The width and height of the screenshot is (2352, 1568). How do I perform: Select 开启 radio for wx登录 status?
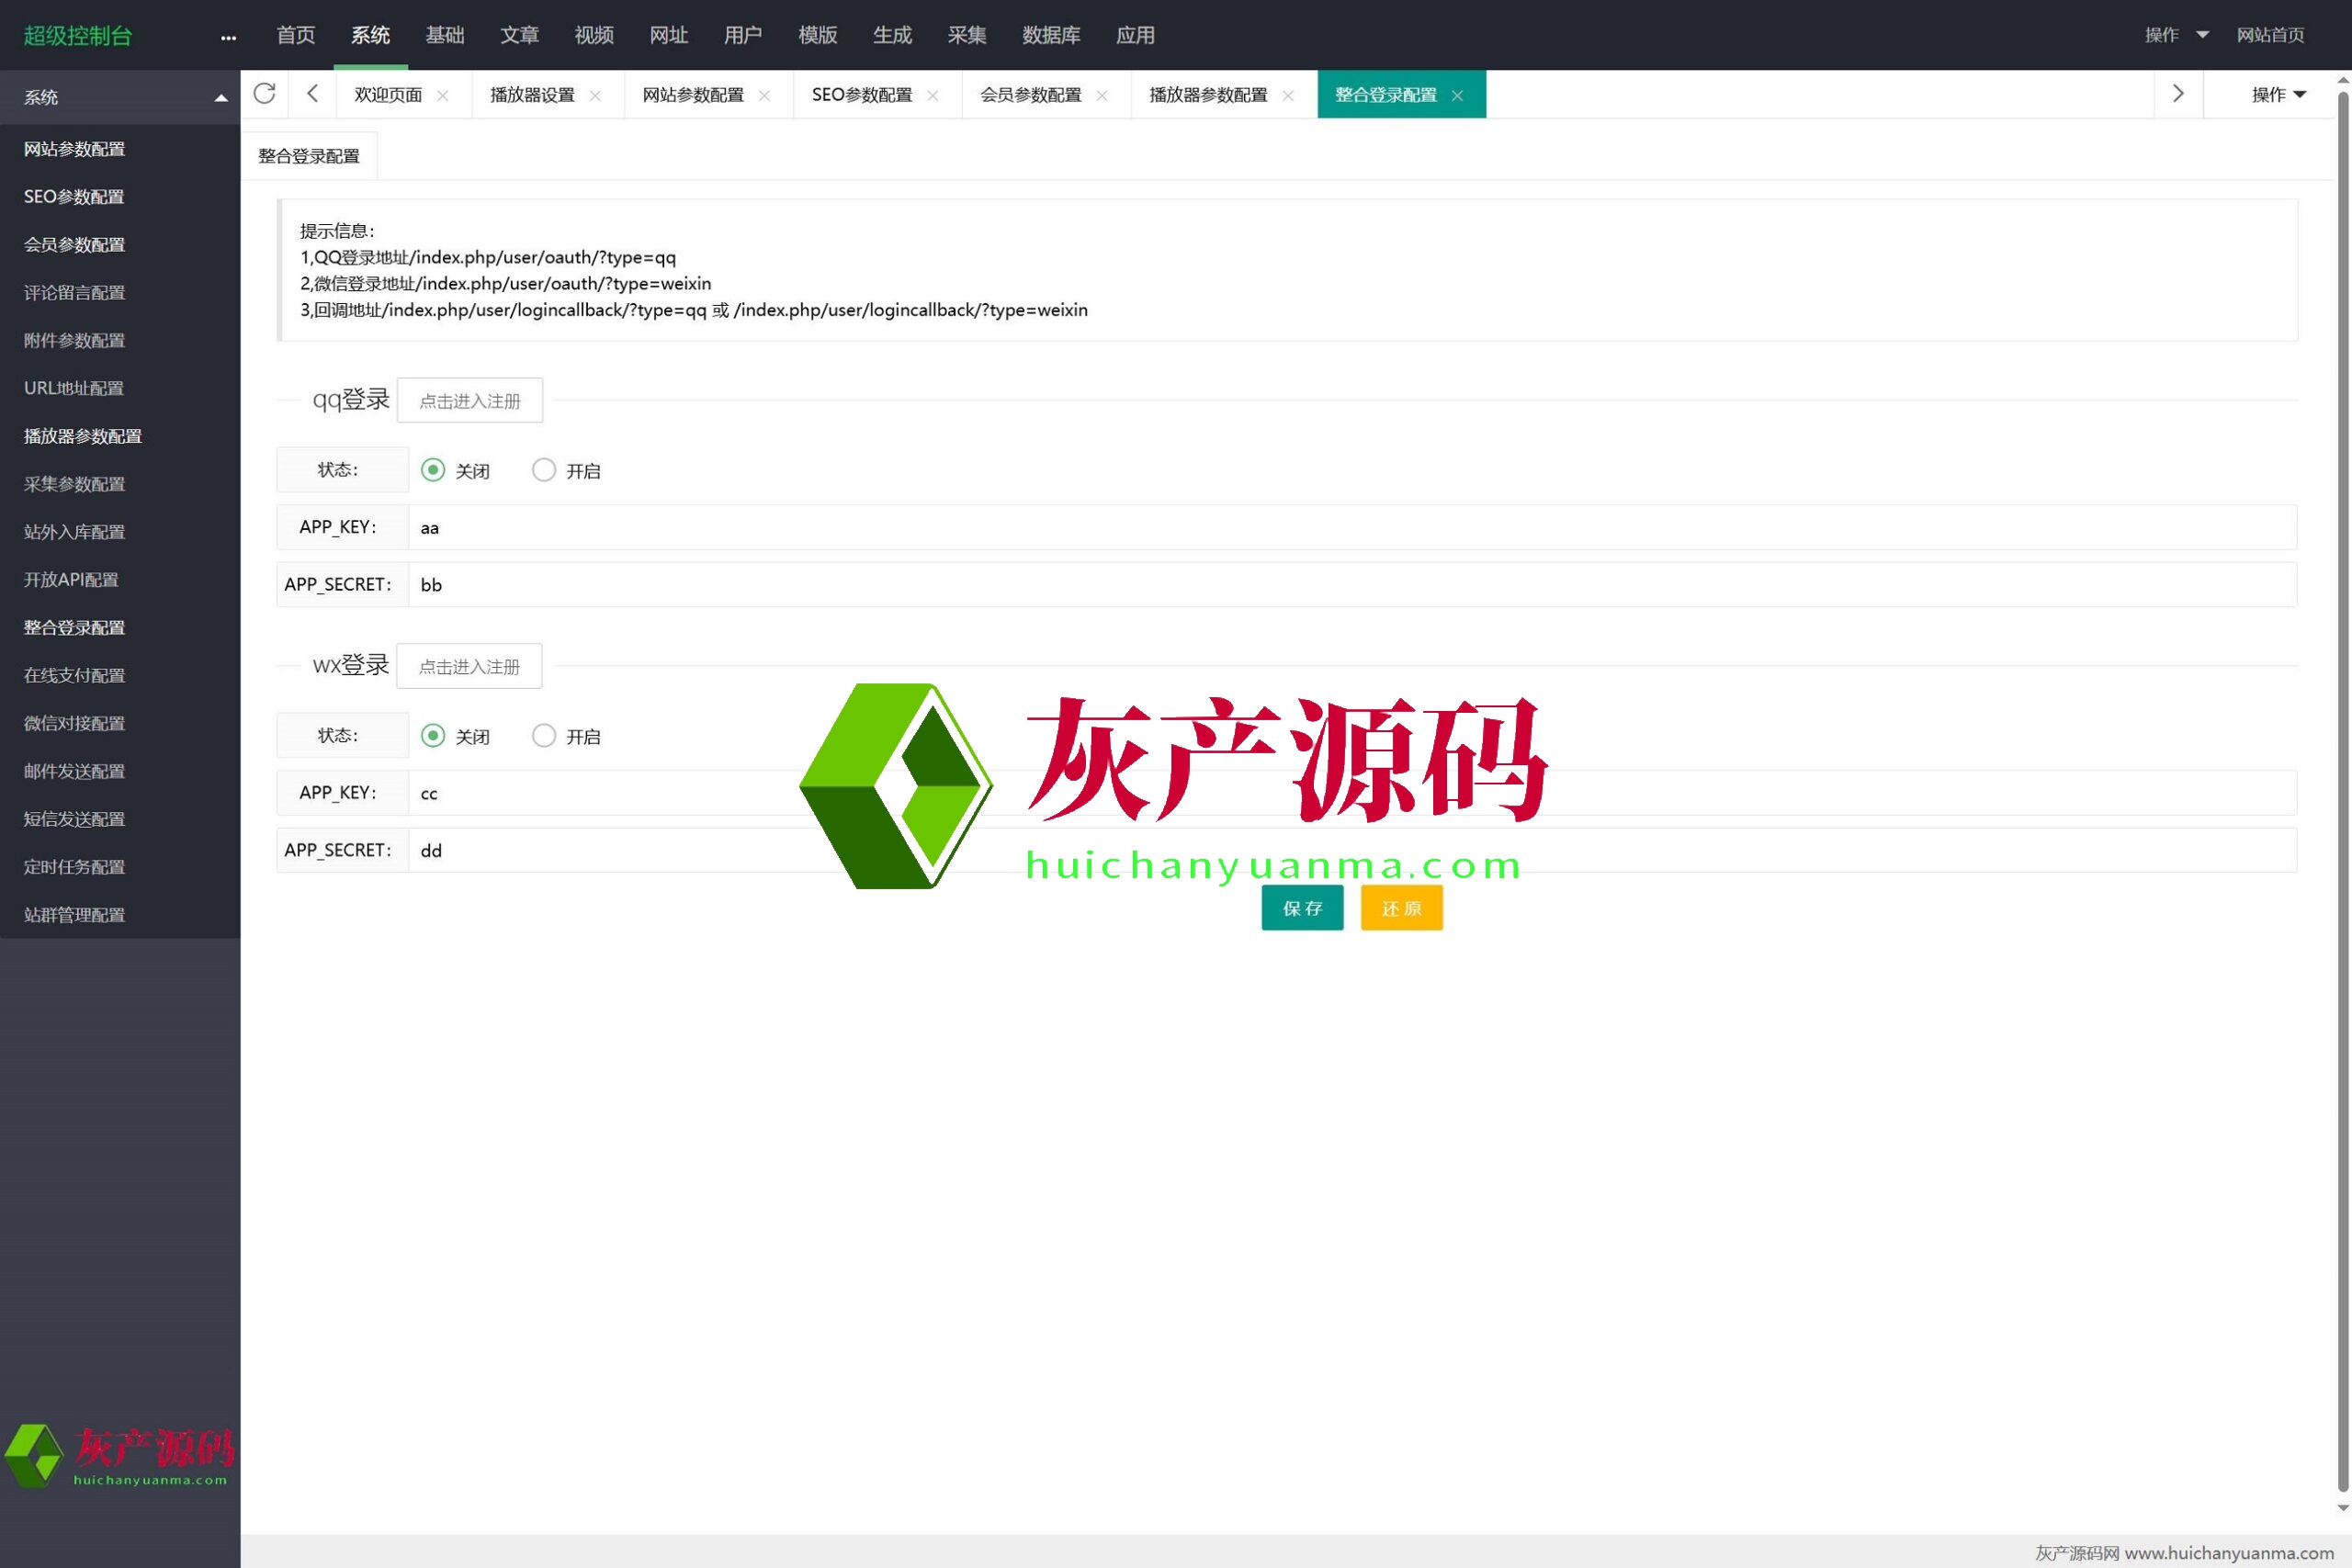pyautogui.click(x=544, y=736)
